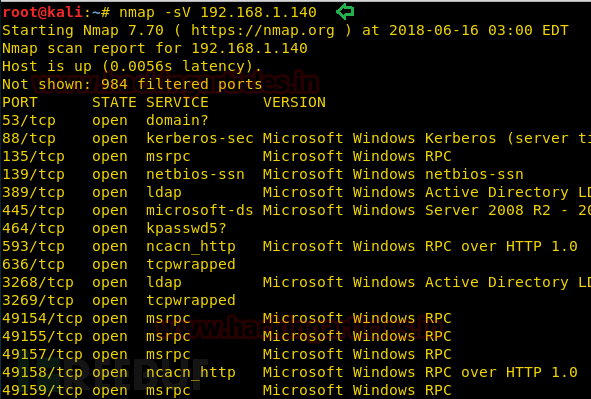Viewport: 591px width, 399px height.
Task: Select the 53/tcp port entry
Action: [29, 121]
